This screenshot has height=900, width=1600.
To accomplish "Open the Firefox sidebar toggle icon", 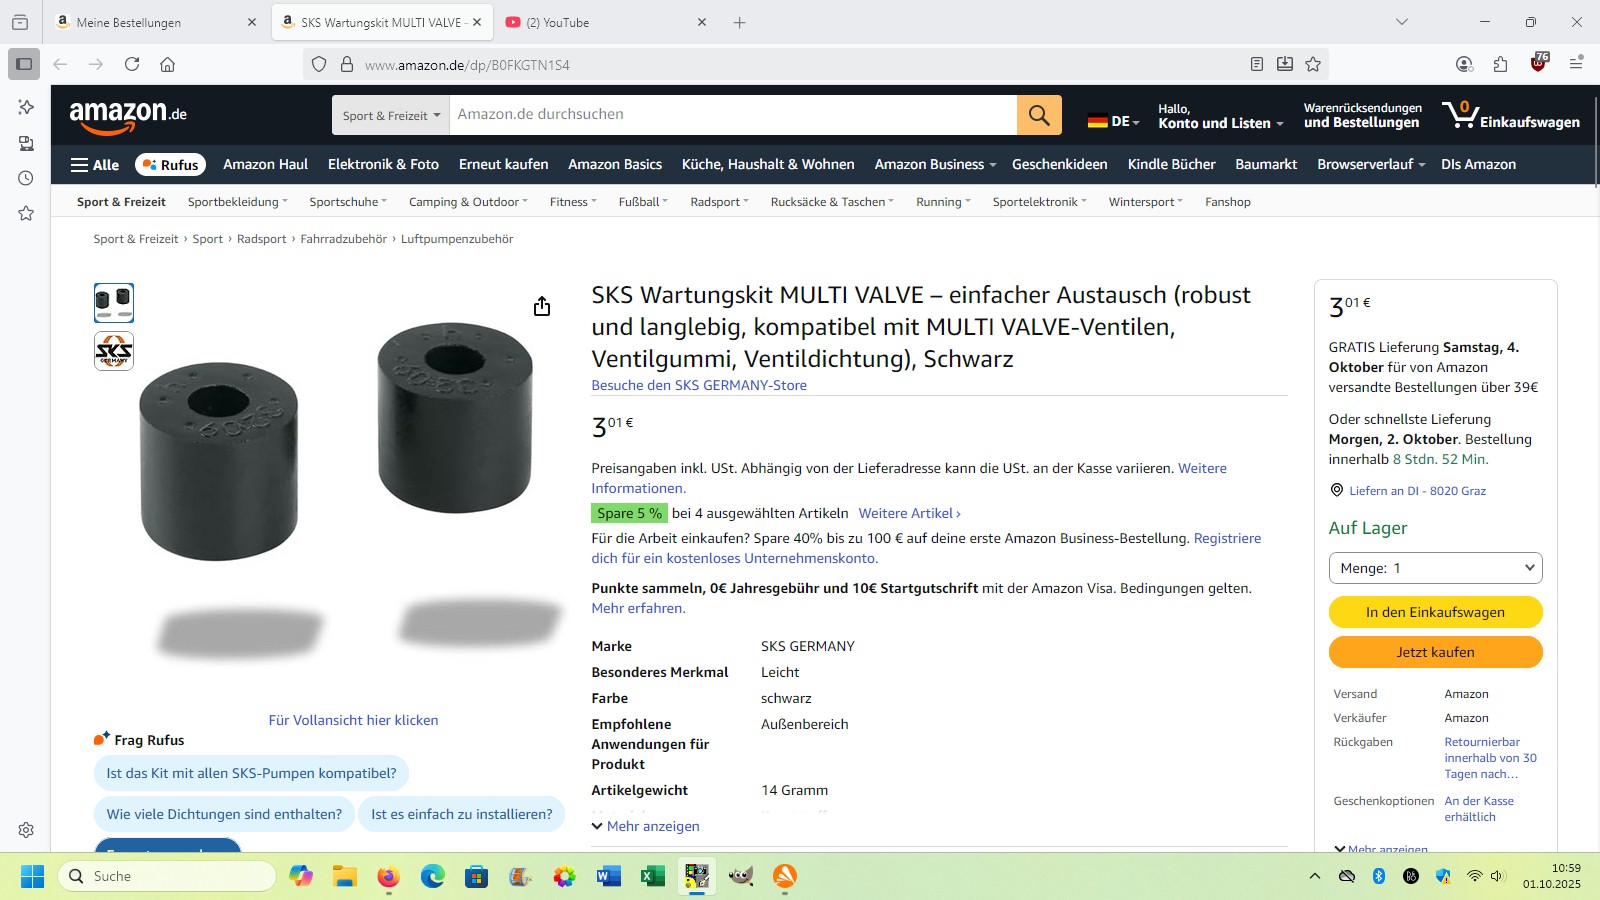I will pos(24,64).
